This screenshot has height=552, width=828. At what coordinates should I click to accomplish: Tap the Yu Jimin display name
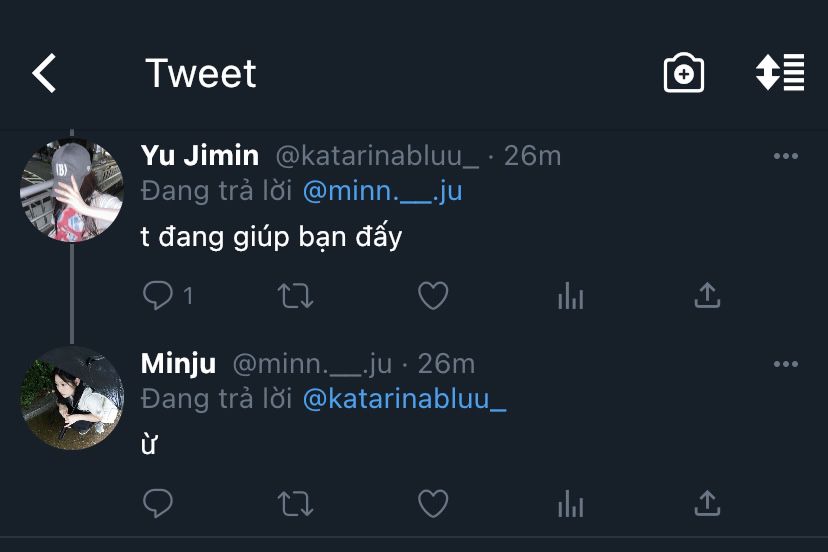[x=200, y=156]
